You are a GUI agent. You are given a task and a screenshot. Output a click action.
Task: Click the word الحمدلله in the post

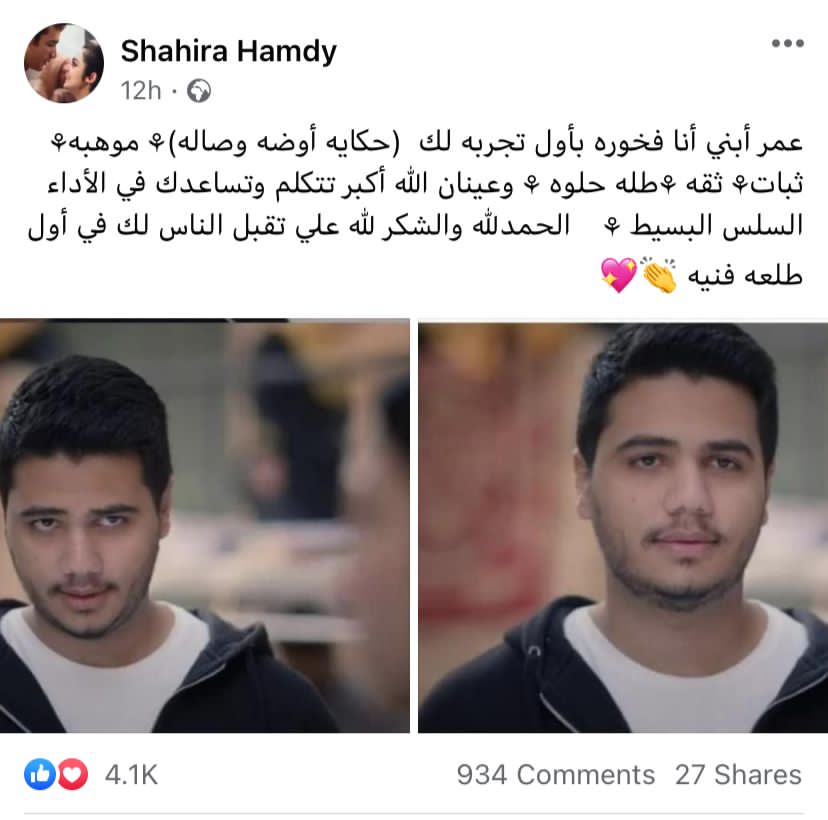coord(521,225)
